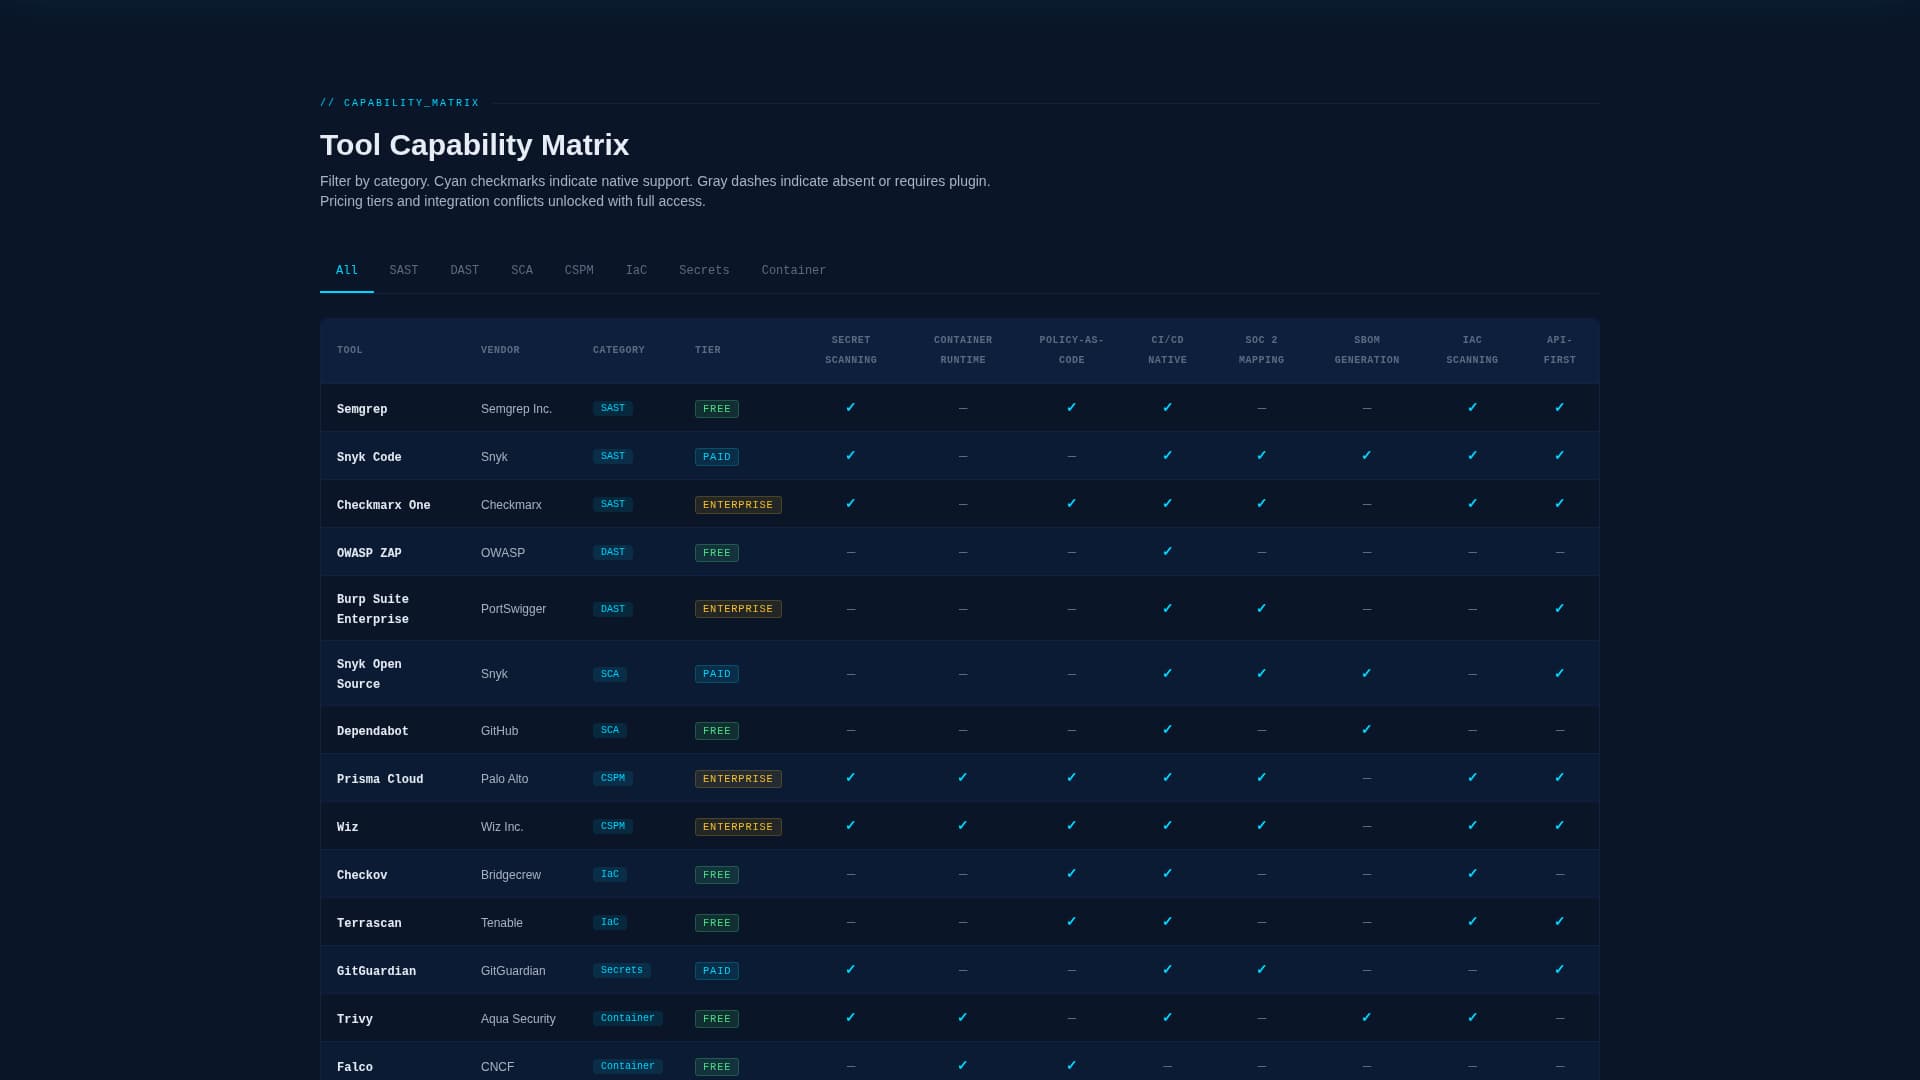The image size is (1920, 1080).
Task: Click the Secret Scanning column header
Action: pyautogui.click(x=851, y=350)
